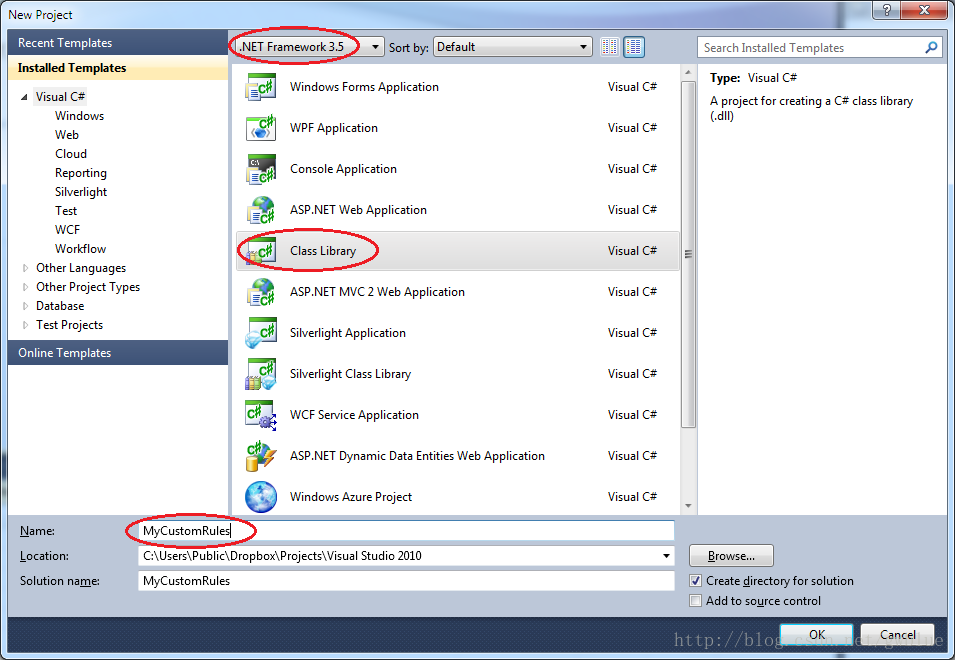Open the Online Templates section

point(118,353)
